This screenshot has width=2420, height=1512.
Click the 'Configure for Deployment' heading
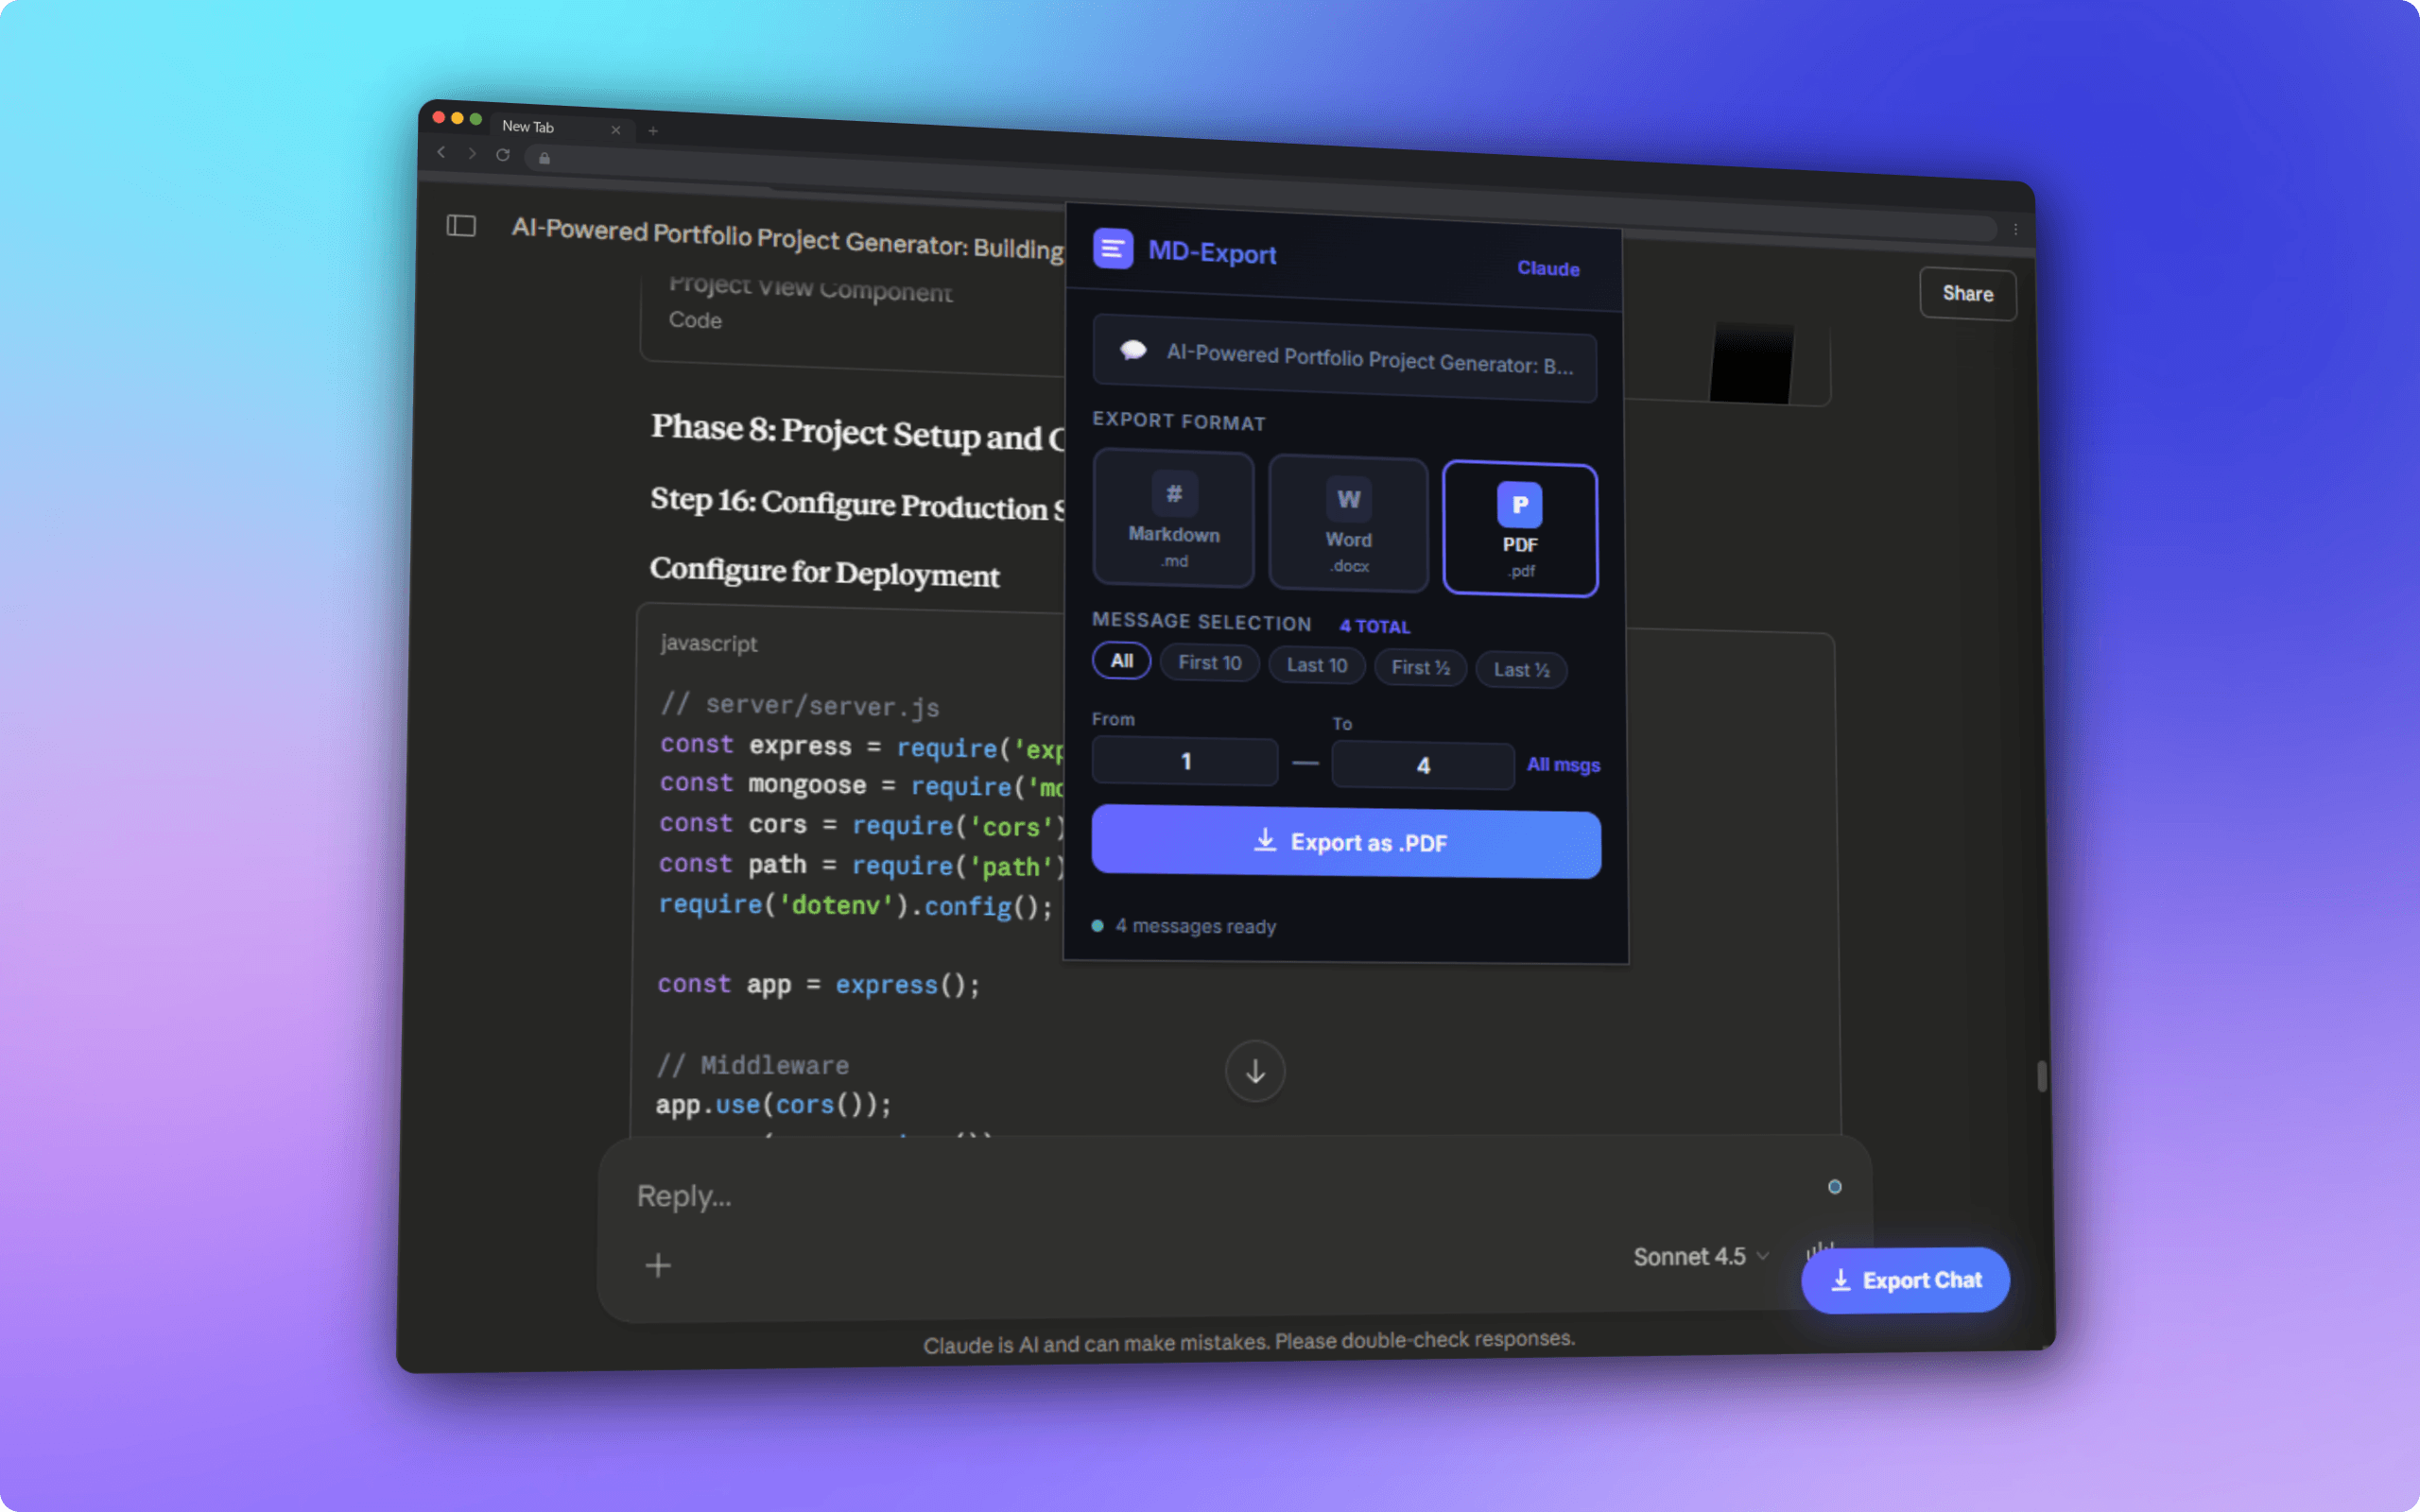(824, 572)
